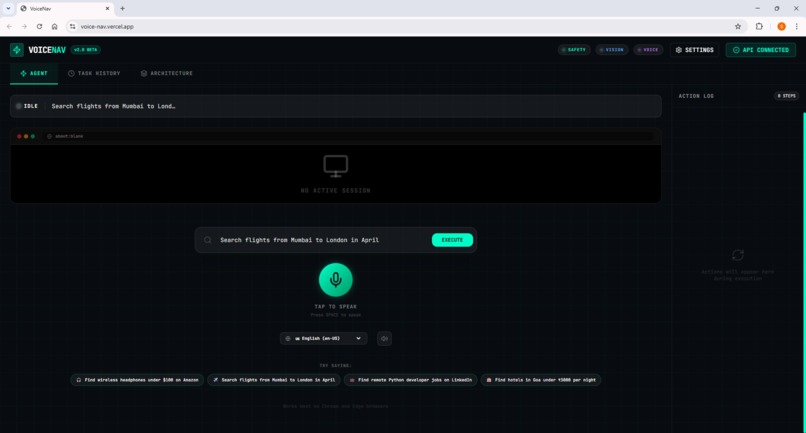
Task: Pick the wireless headphones on Amazon suggestion
Action: click(137, 380)
